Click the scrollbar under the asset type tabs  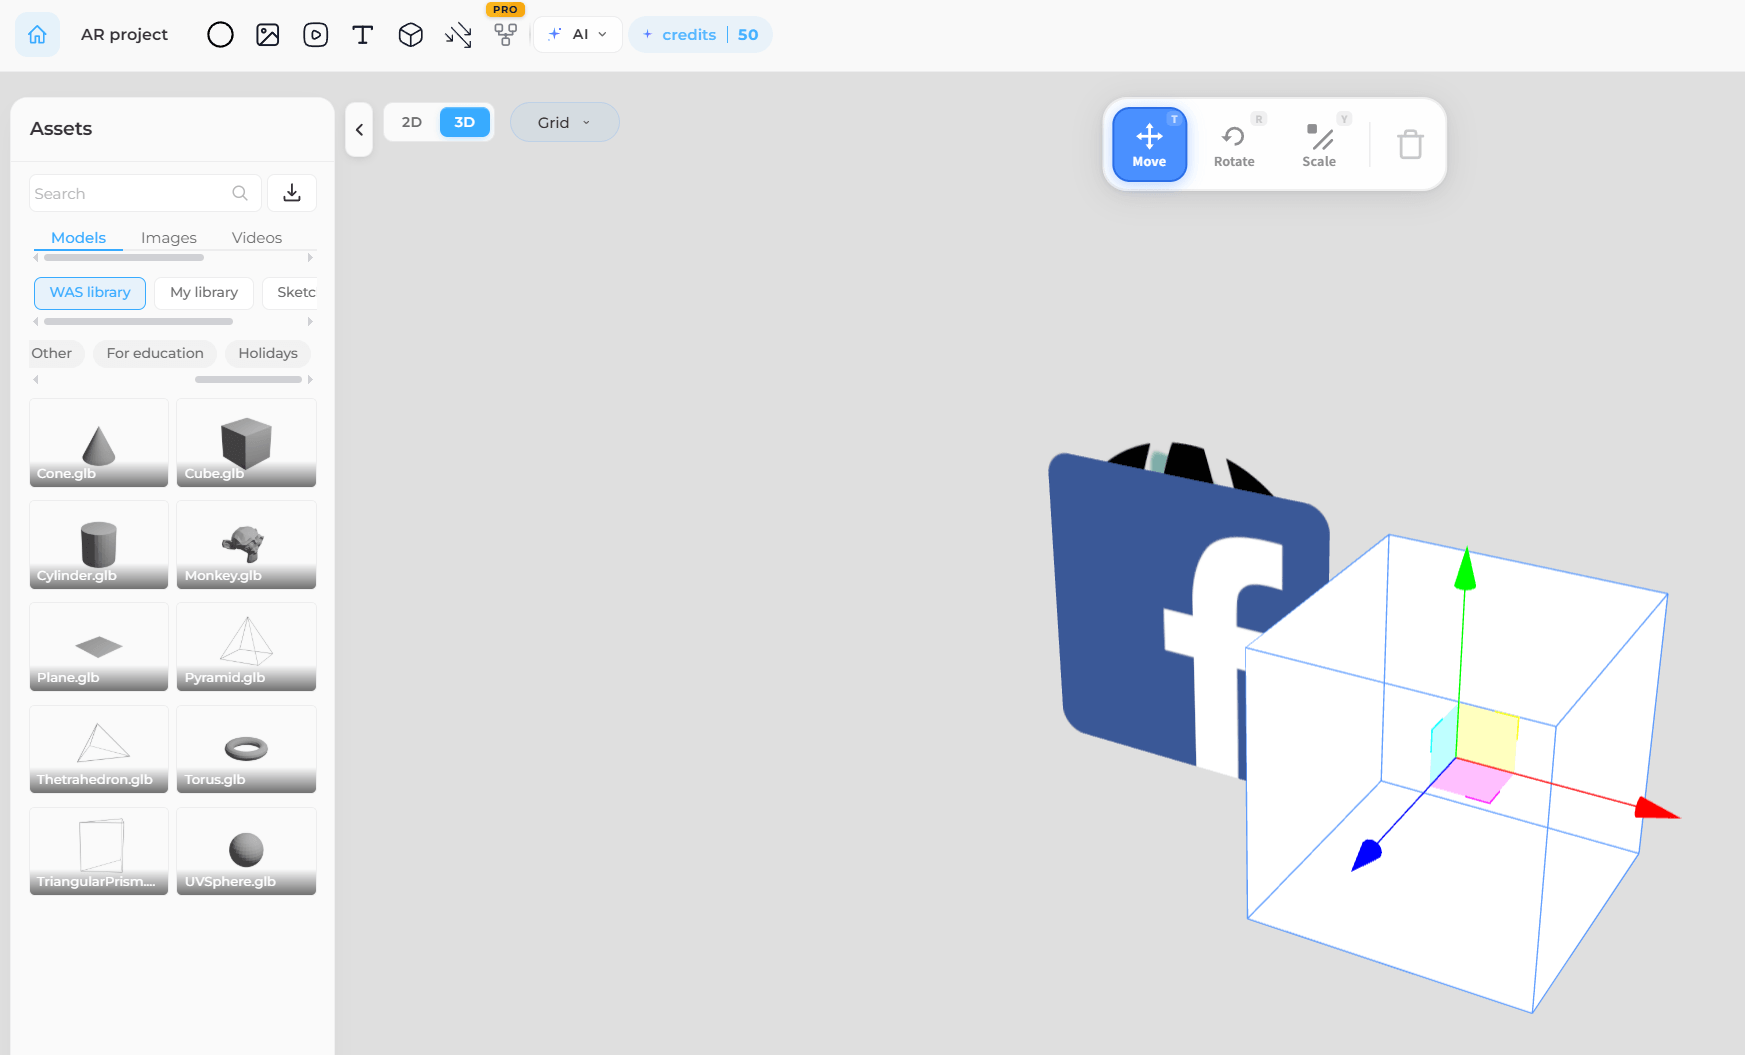(124, 258)
